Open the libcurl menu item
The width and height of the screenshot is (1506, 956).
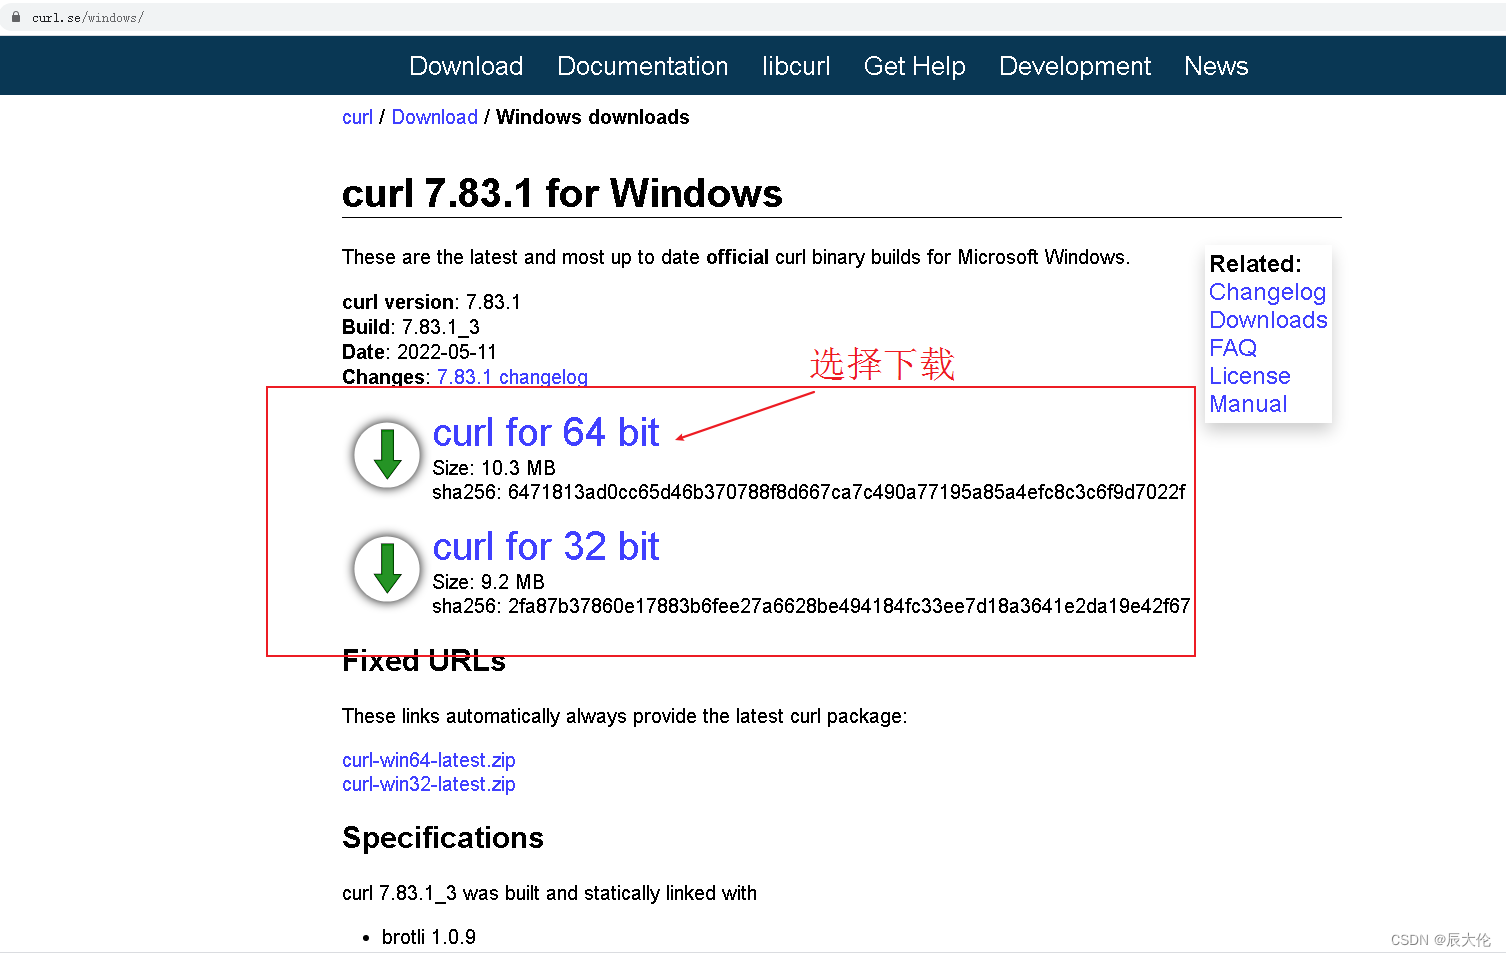pos(796,66)
